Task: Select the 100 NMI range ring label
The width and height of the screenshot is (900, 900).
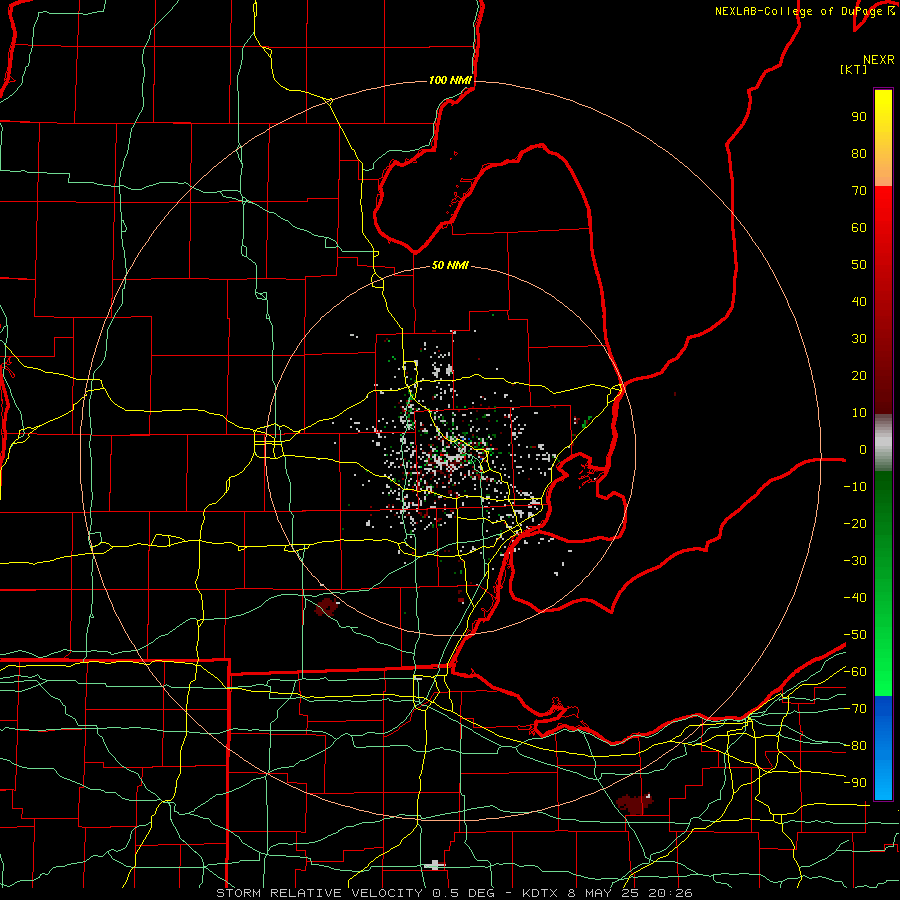Action: [x=450, y=80]
